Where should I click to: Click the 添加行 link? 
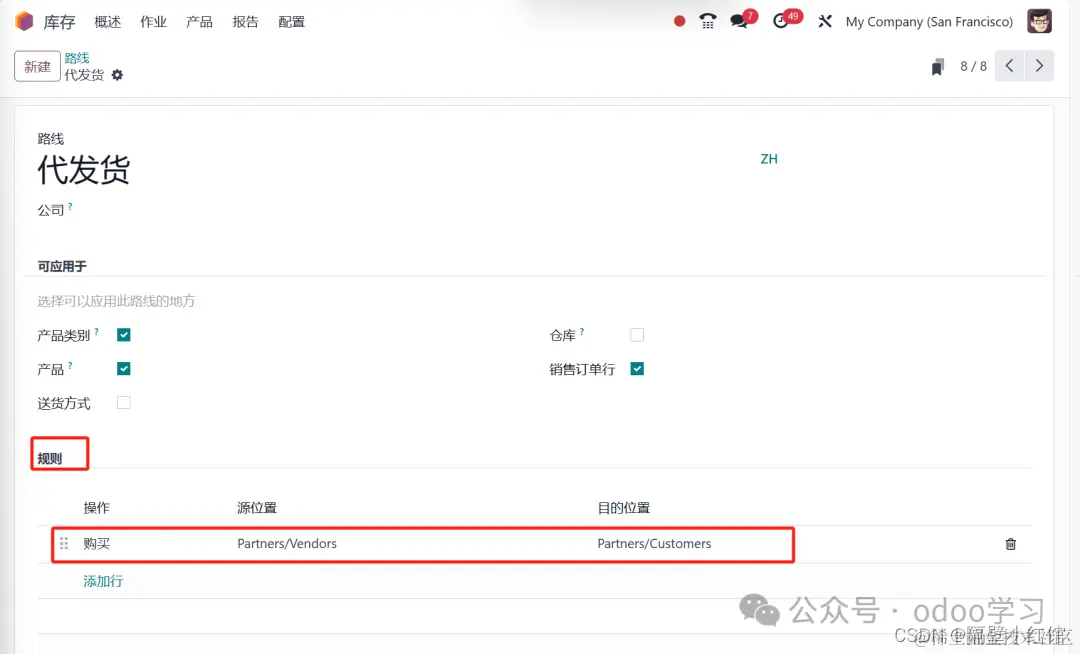point(103,581)
